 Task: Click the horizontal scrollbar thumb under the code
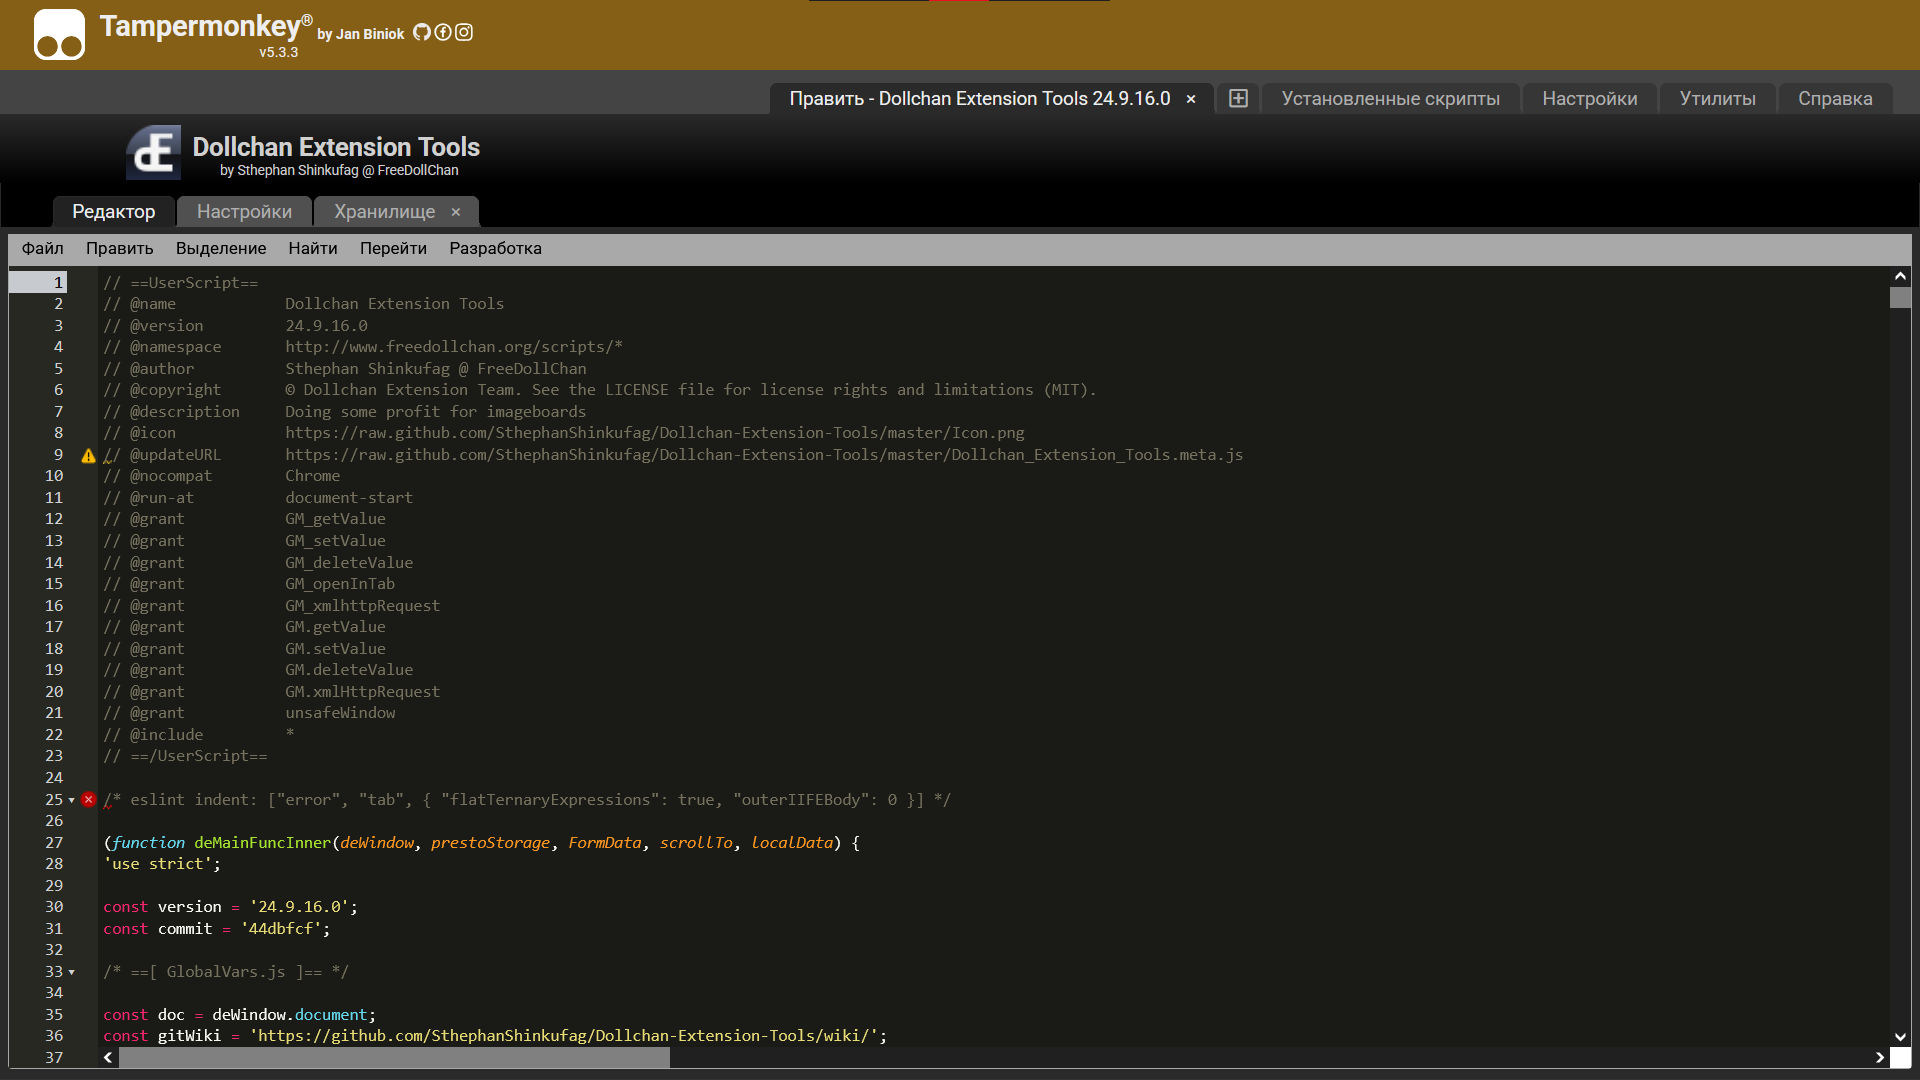coord(394,1058)
